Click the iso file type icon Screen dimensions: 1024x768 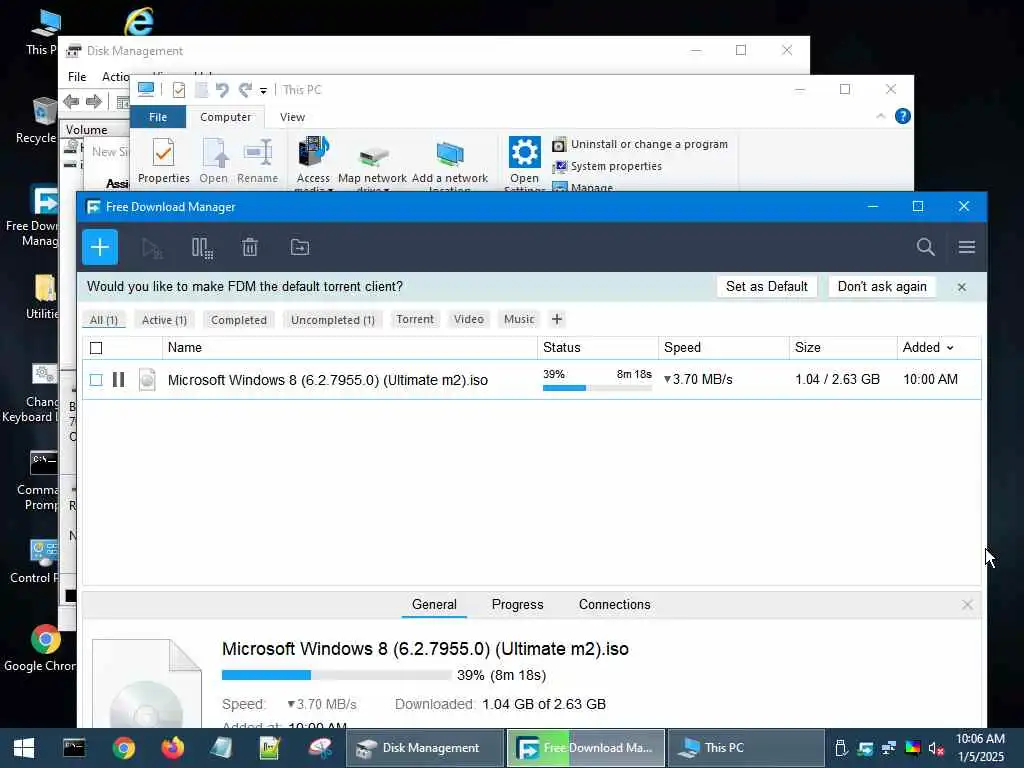coord(148,379)
